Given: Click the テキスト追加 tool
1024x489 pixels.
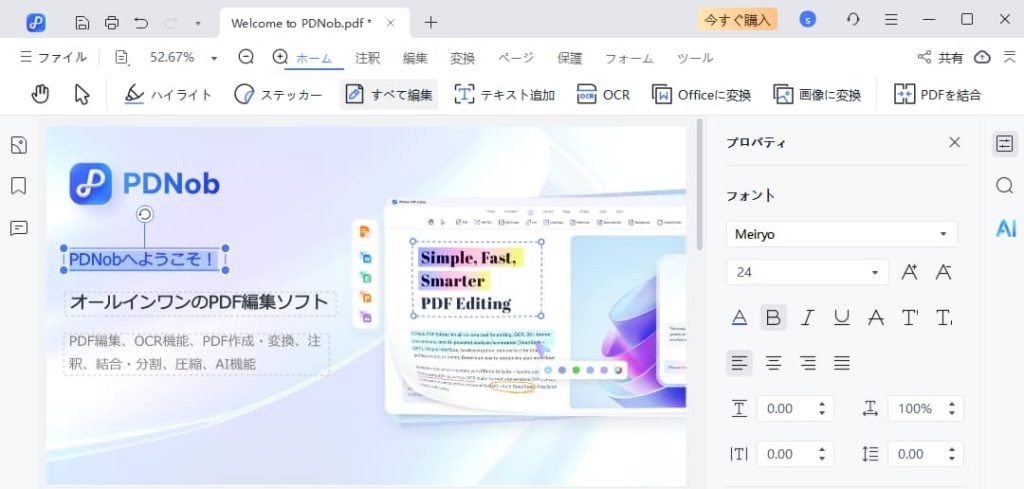Looking at the screenshot, I should (505, 95).
